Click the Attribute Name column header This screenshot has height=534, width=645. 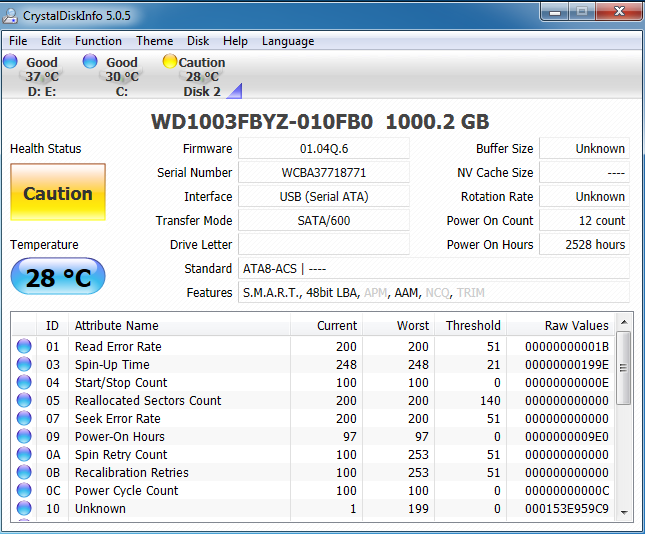coord(116,325)
